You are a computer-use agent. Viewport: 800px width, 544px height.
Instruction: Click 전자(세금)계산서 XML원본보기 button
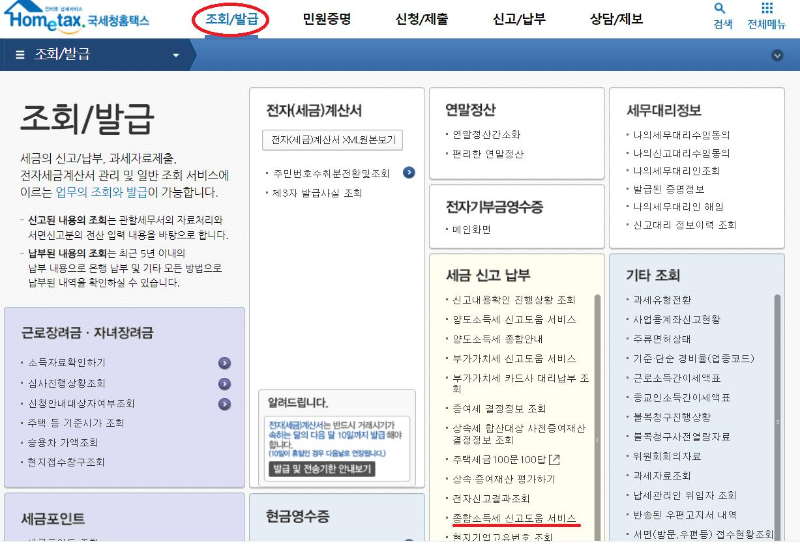pyautogui.click(x=333, y=140)
